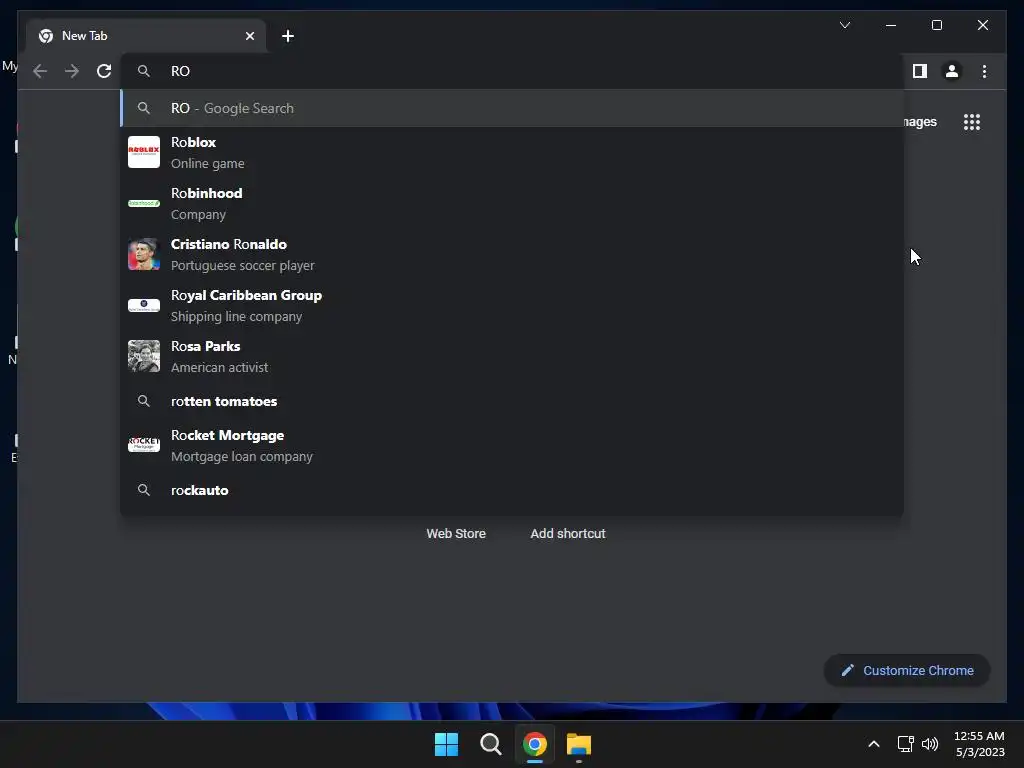This screenshot has height=768, width=1024.
Task: Click the browser back arrow
Action: (40, 71)
